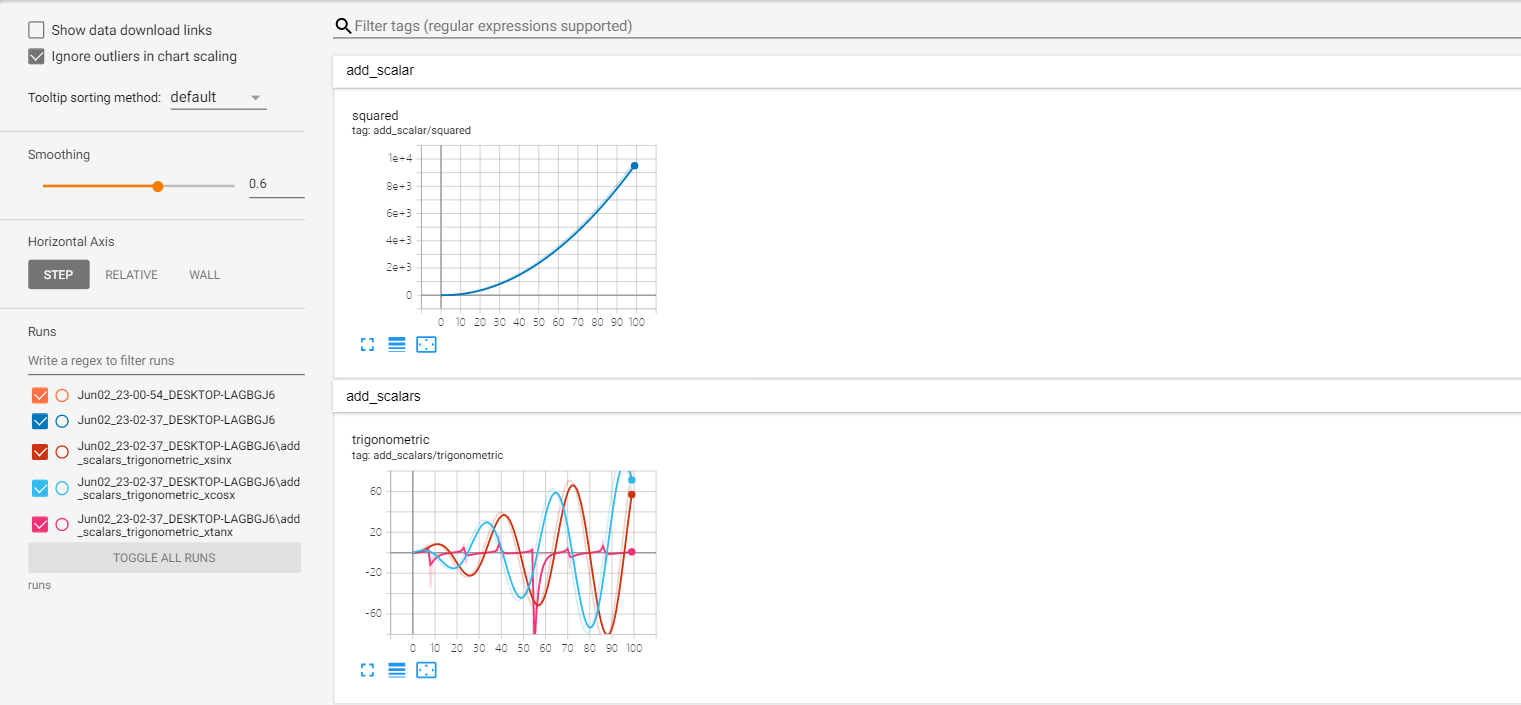Image resolution: width=1521 pixels, height=705 pixels.
Task: Open the Tooltip sorting method dropdown
Action: [x=218, y=98]
